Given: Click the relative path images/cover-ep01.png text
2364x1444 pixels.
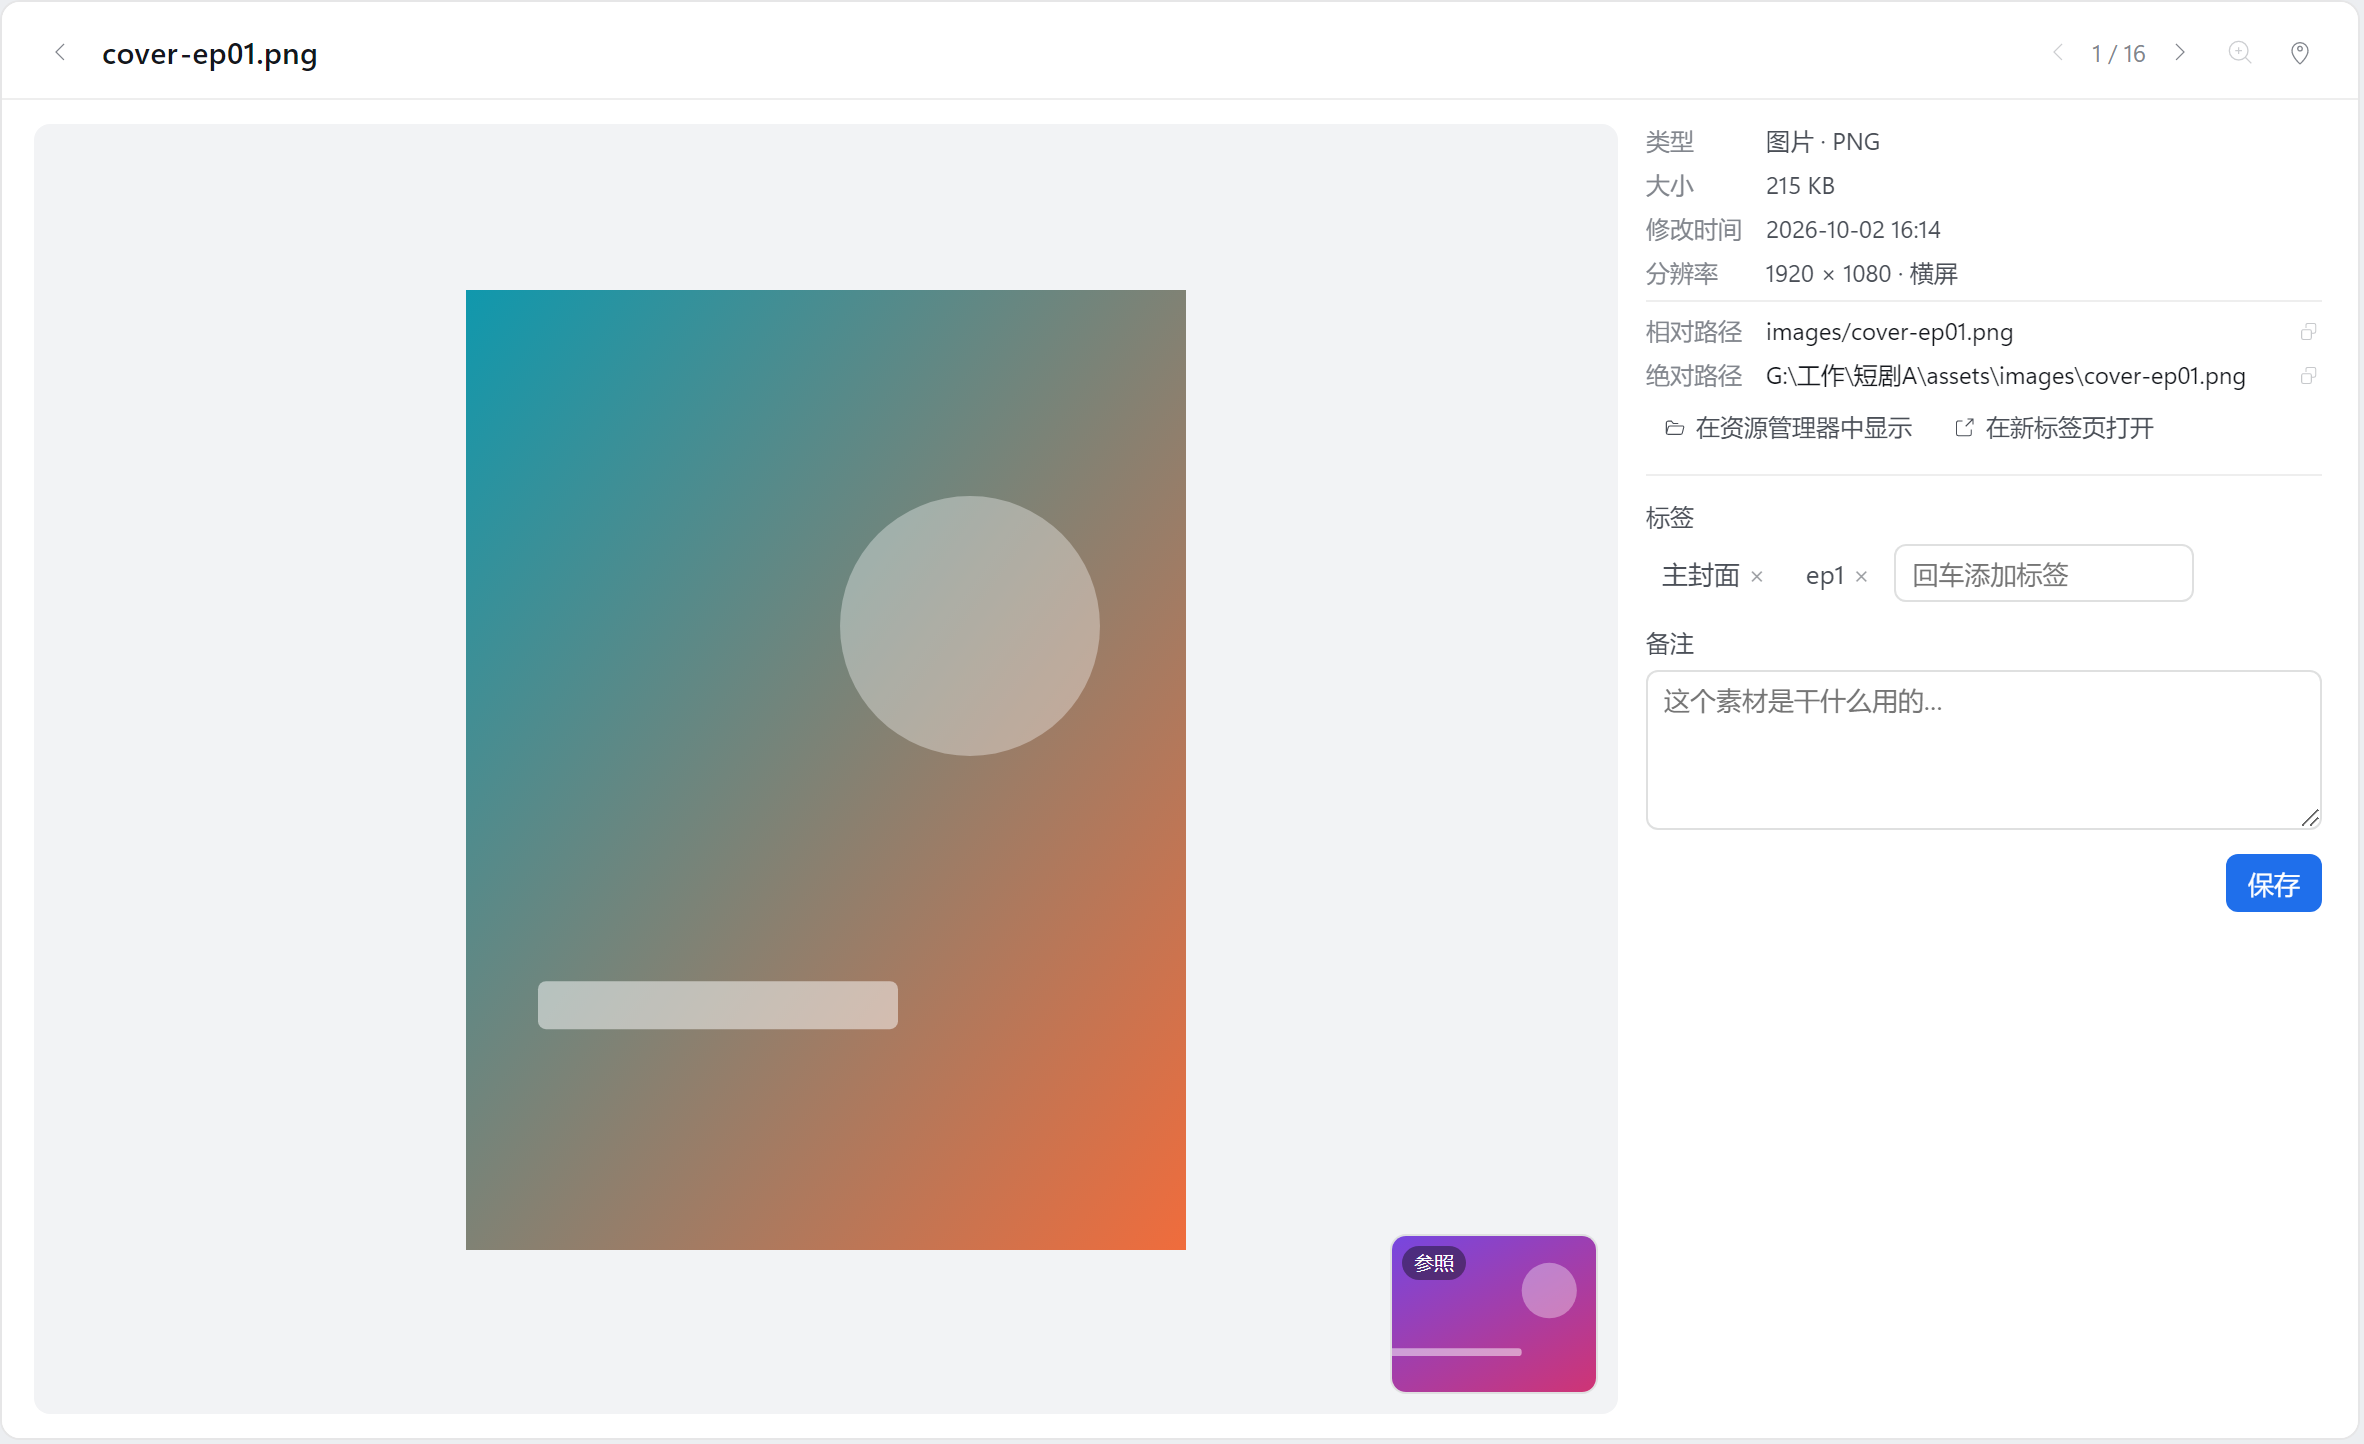Looking at the screenshot, I should coord(1889,332).
